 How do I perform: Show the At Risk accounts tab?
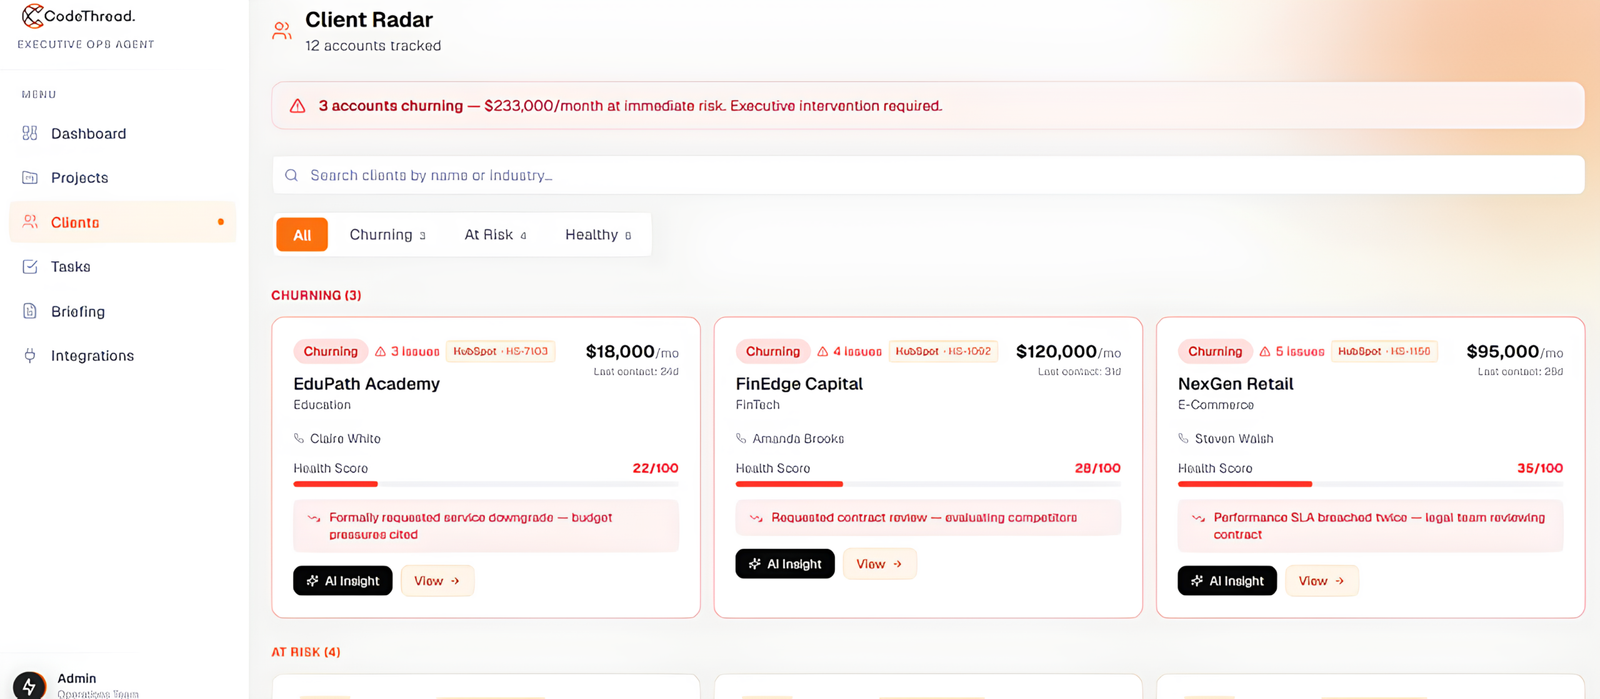495,235
